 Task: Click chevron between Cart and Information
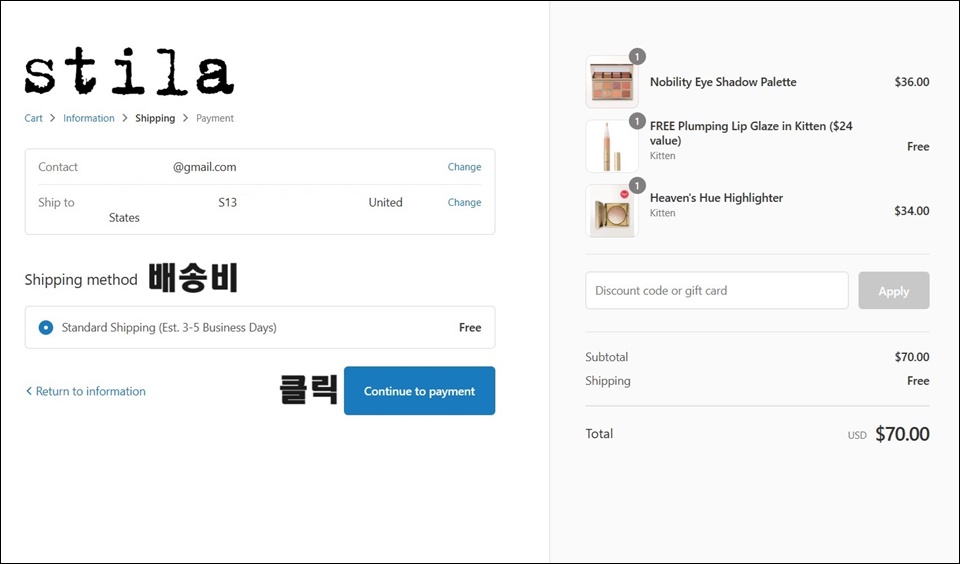pos(53,118)
